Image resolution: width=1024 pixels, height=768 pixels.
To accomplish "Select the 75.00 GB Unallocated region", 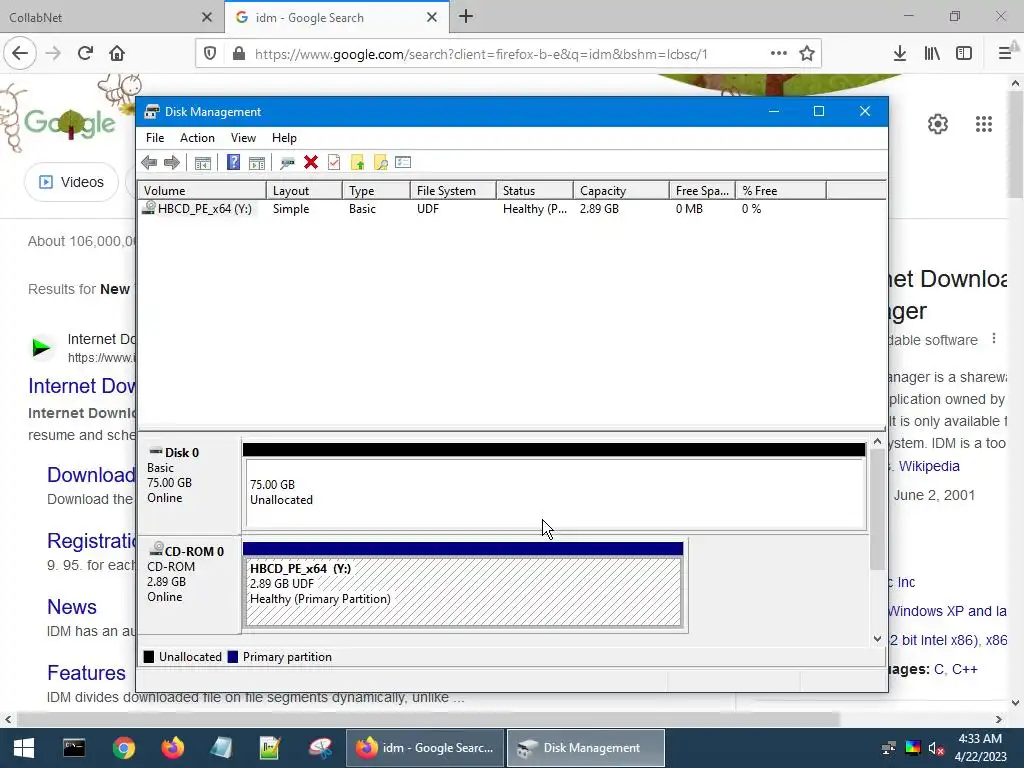I will (x=556, y=494).
